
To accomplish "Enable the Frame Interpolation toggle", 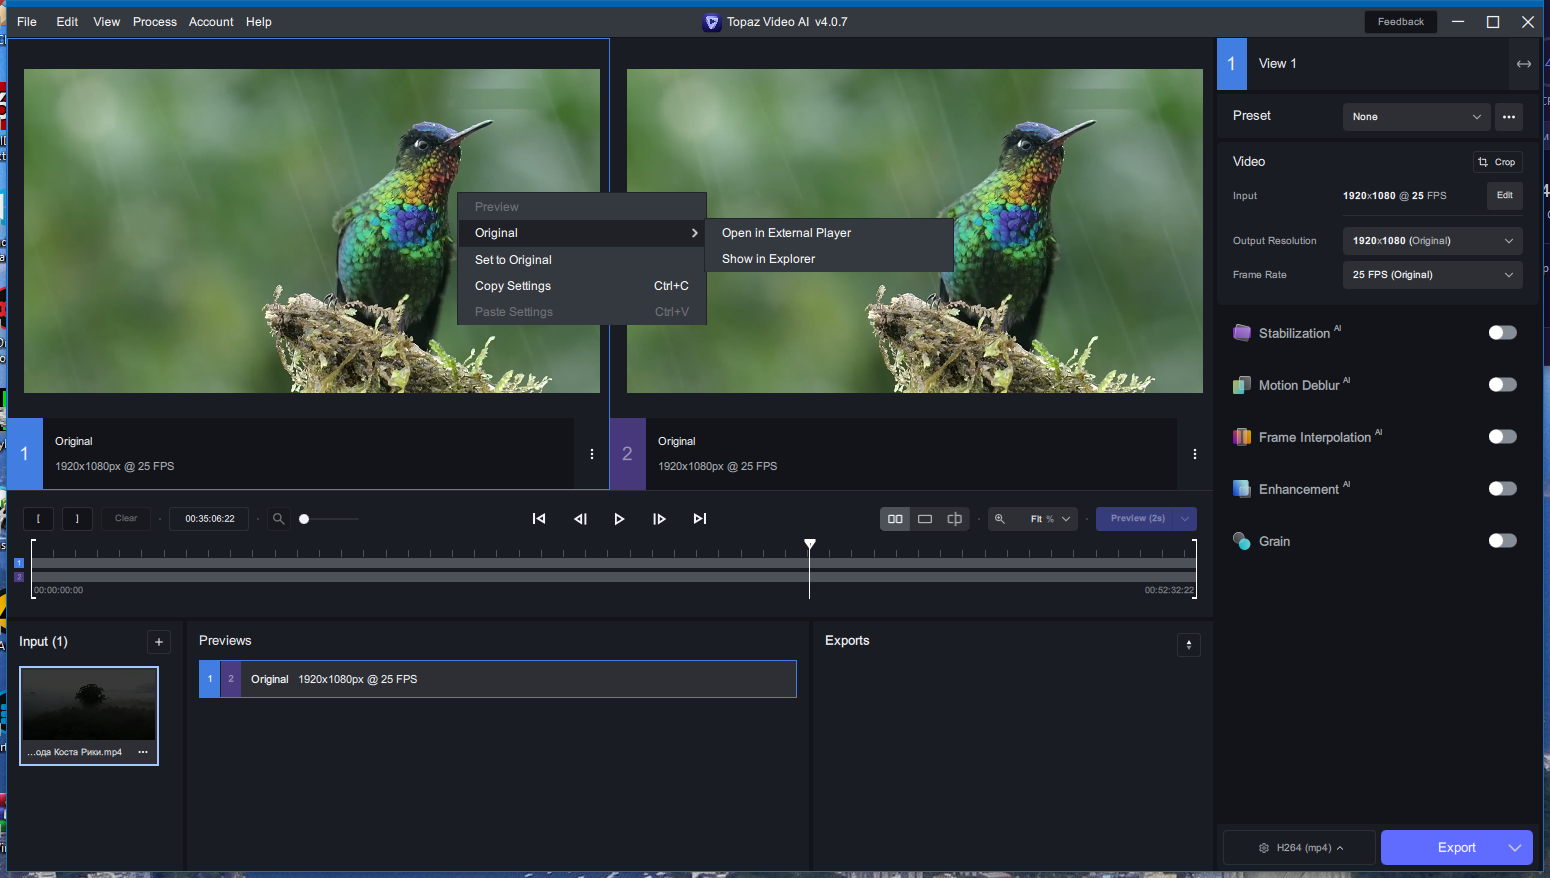I will pyautogui.click(x=1502, y=437).
